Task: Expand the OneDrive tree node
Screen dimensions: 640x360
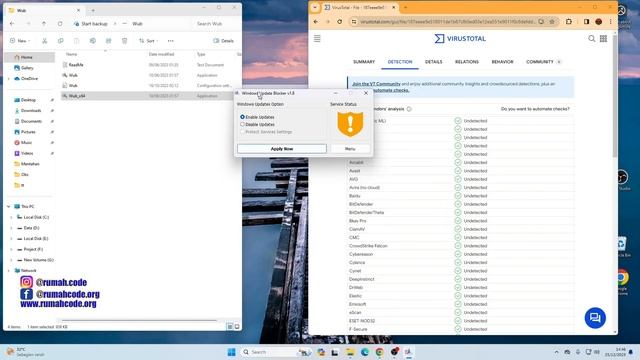Action: click(9, 78)
